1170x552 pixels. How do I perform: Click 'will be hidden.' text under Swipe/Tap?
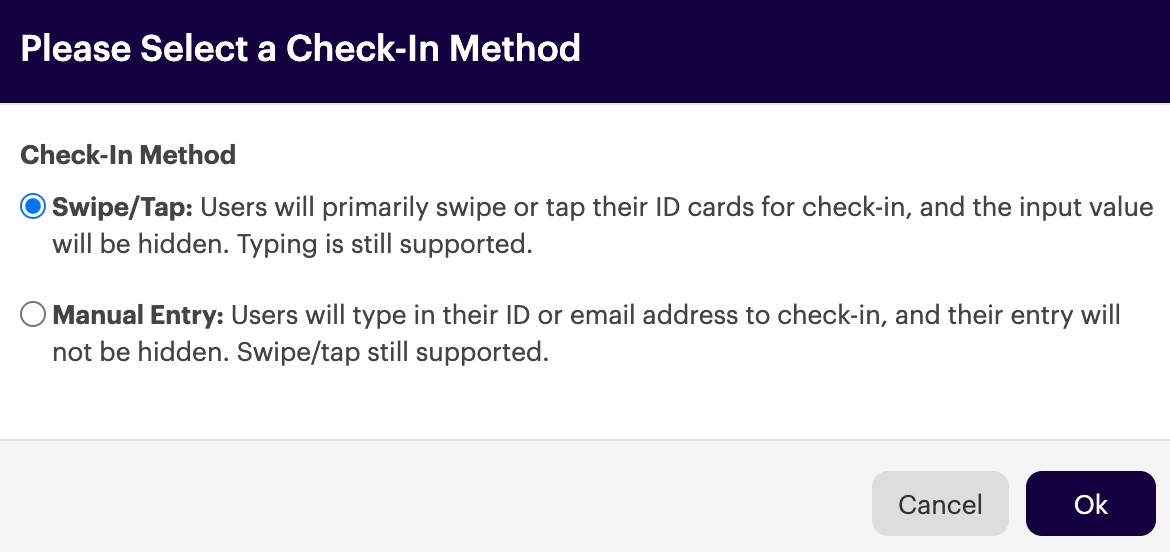(x=140, y=244)
